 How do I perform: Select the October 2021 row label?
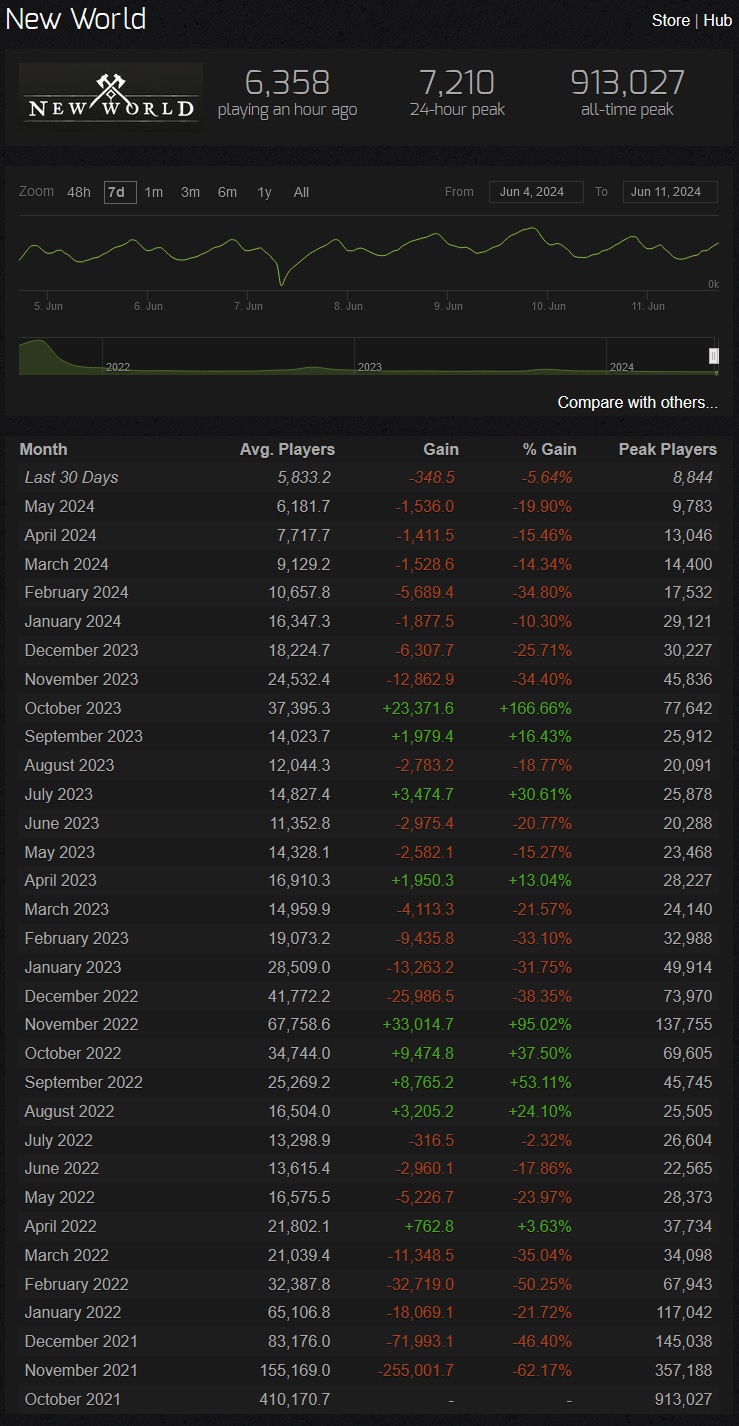[x=73, y=1400]
